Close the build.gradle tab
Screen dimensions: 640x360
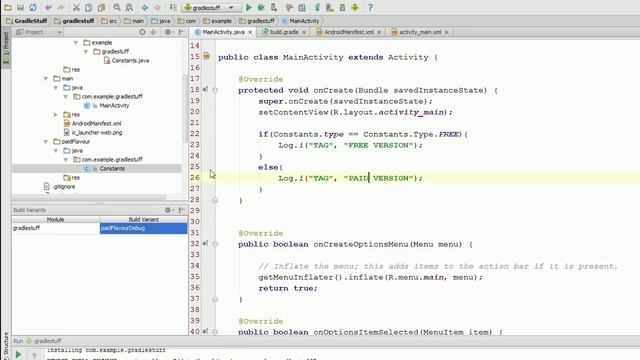pos(304,32)
